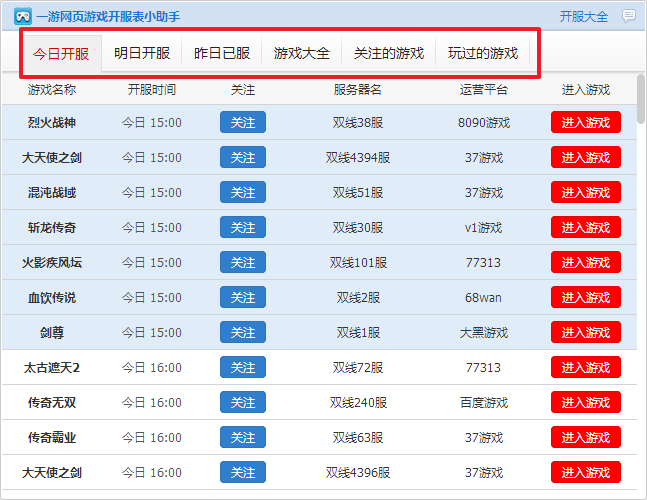The width and height of the screenshot is (647, 500).
Task: Open the 游戏大全 tab
Action: click(302, 53)
